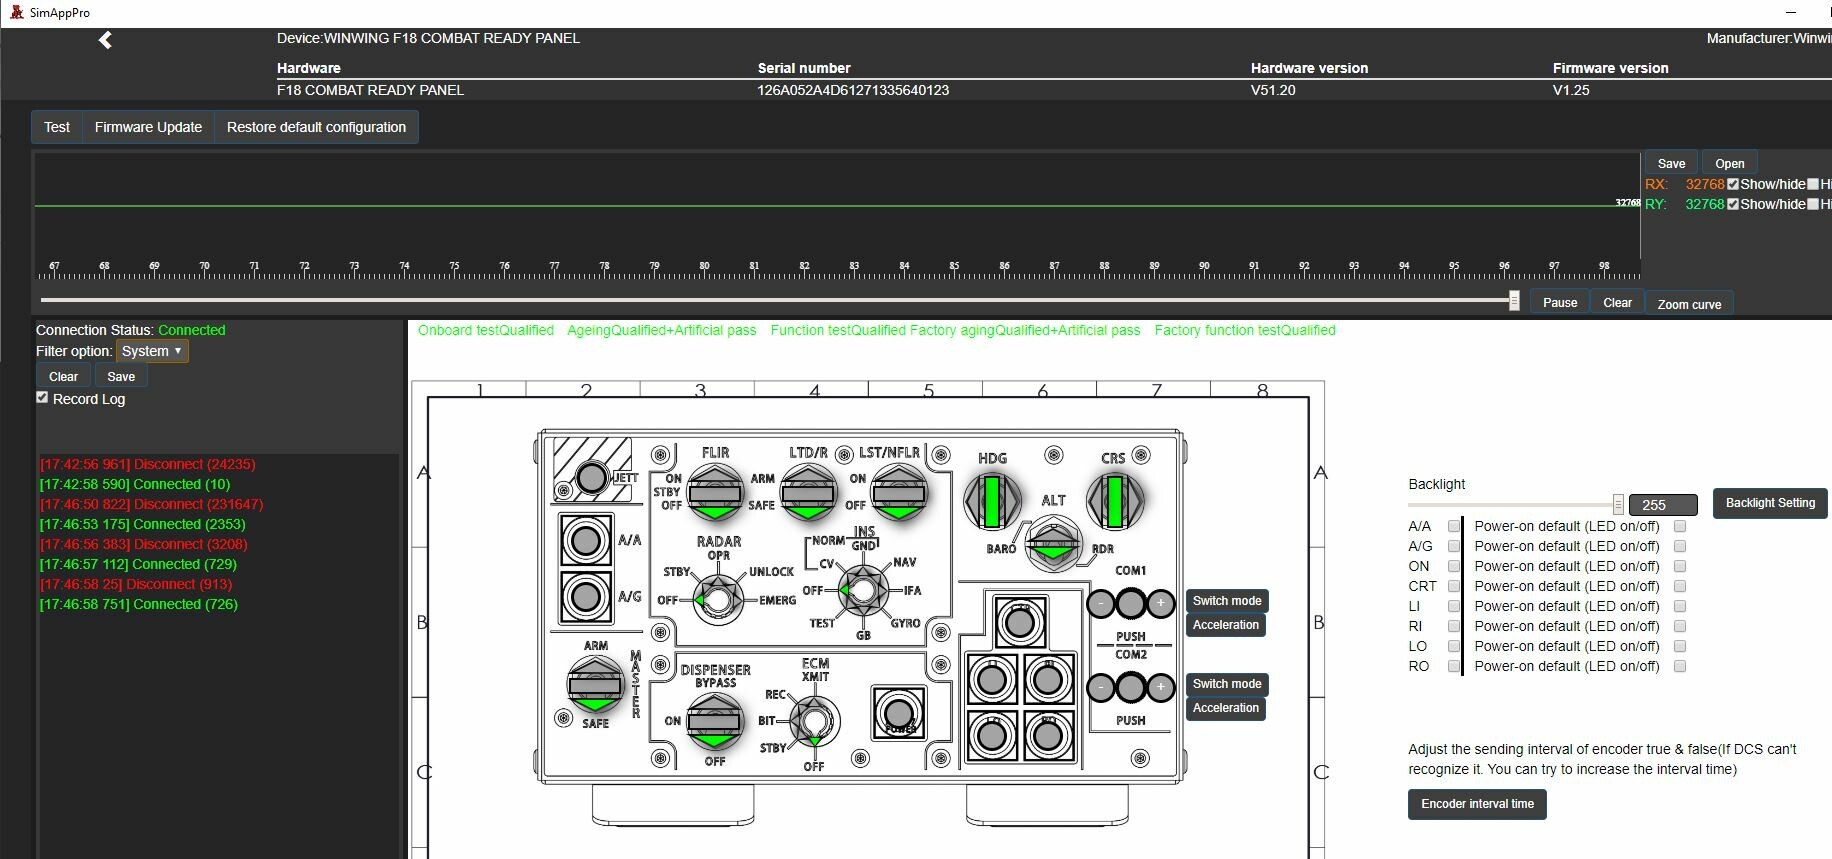Clear the connection log
This screenshot has height=859, width=1832.
(x=63, y=377)
